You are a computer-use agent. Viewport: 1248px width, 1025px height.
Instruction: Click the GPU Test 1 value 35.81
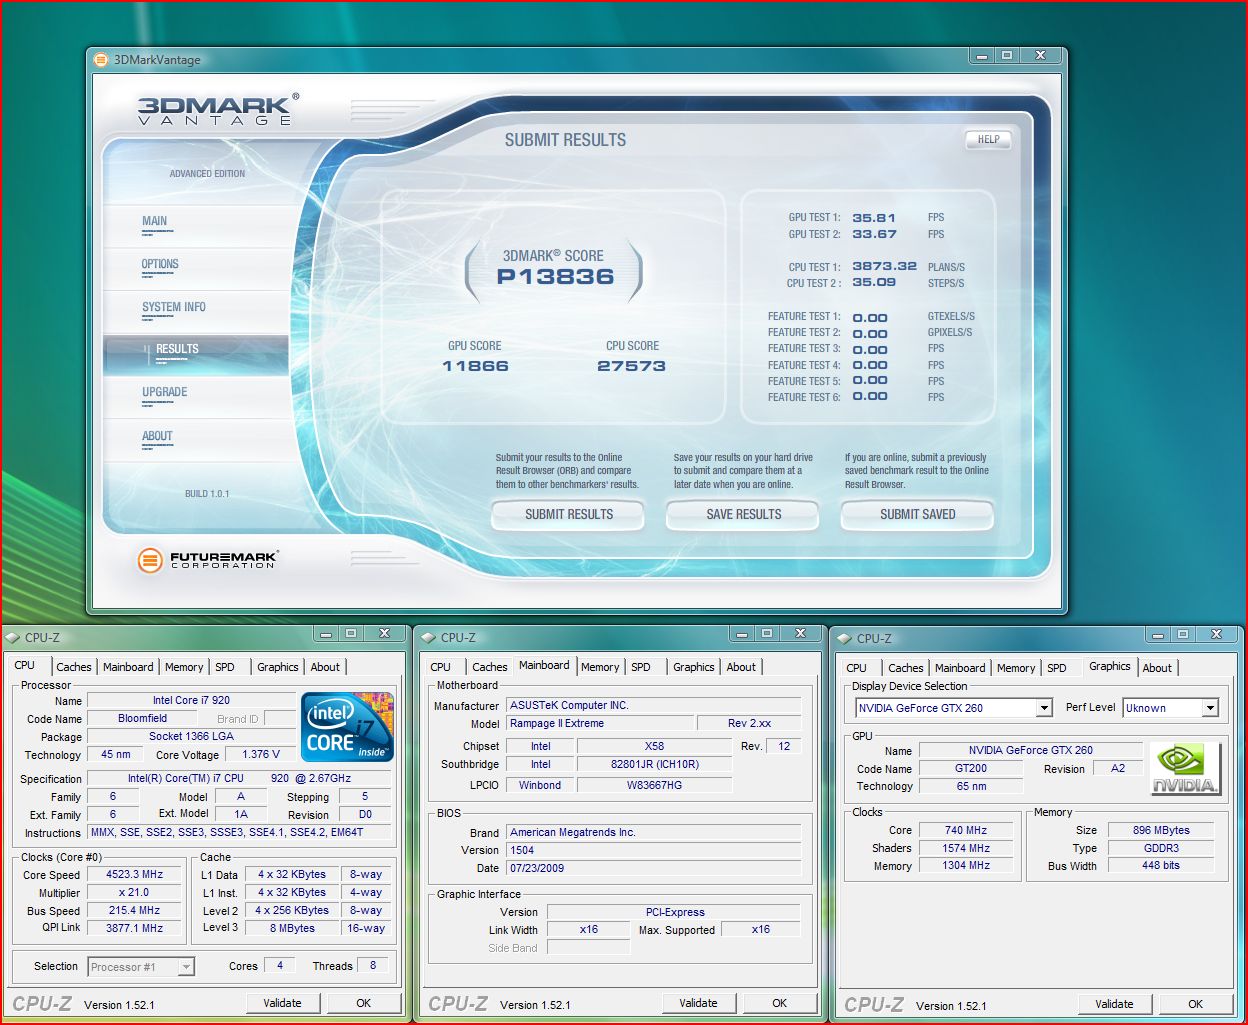pos(874,218)
